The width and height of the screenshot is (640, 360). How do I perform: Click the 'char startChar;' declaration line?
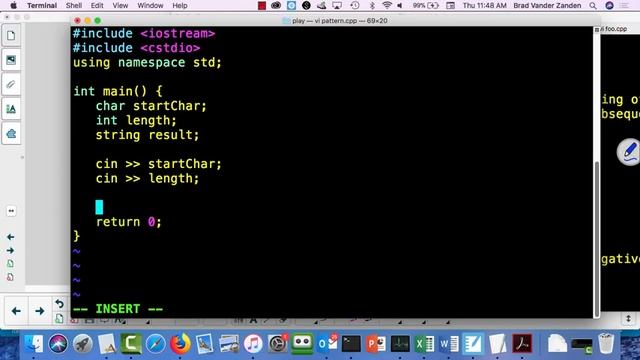point(151,106)
